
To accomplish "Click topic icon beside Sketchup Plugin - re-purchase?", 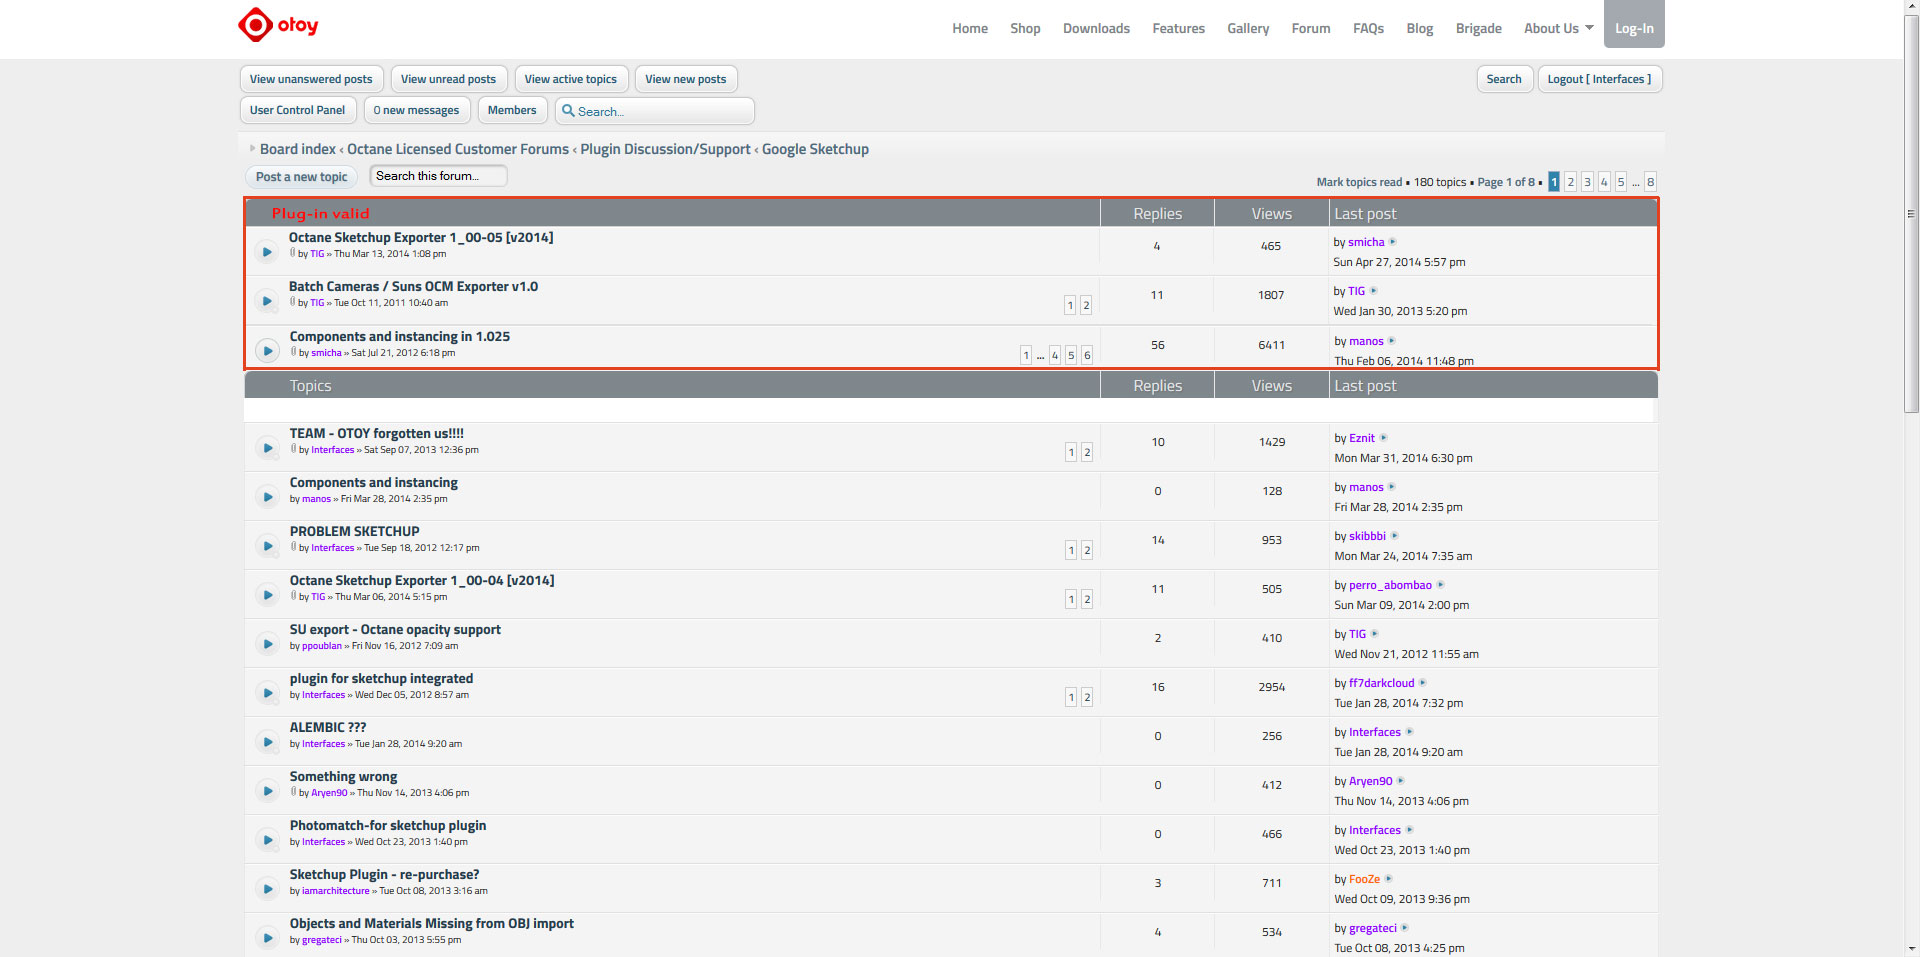I will (267, 889).
